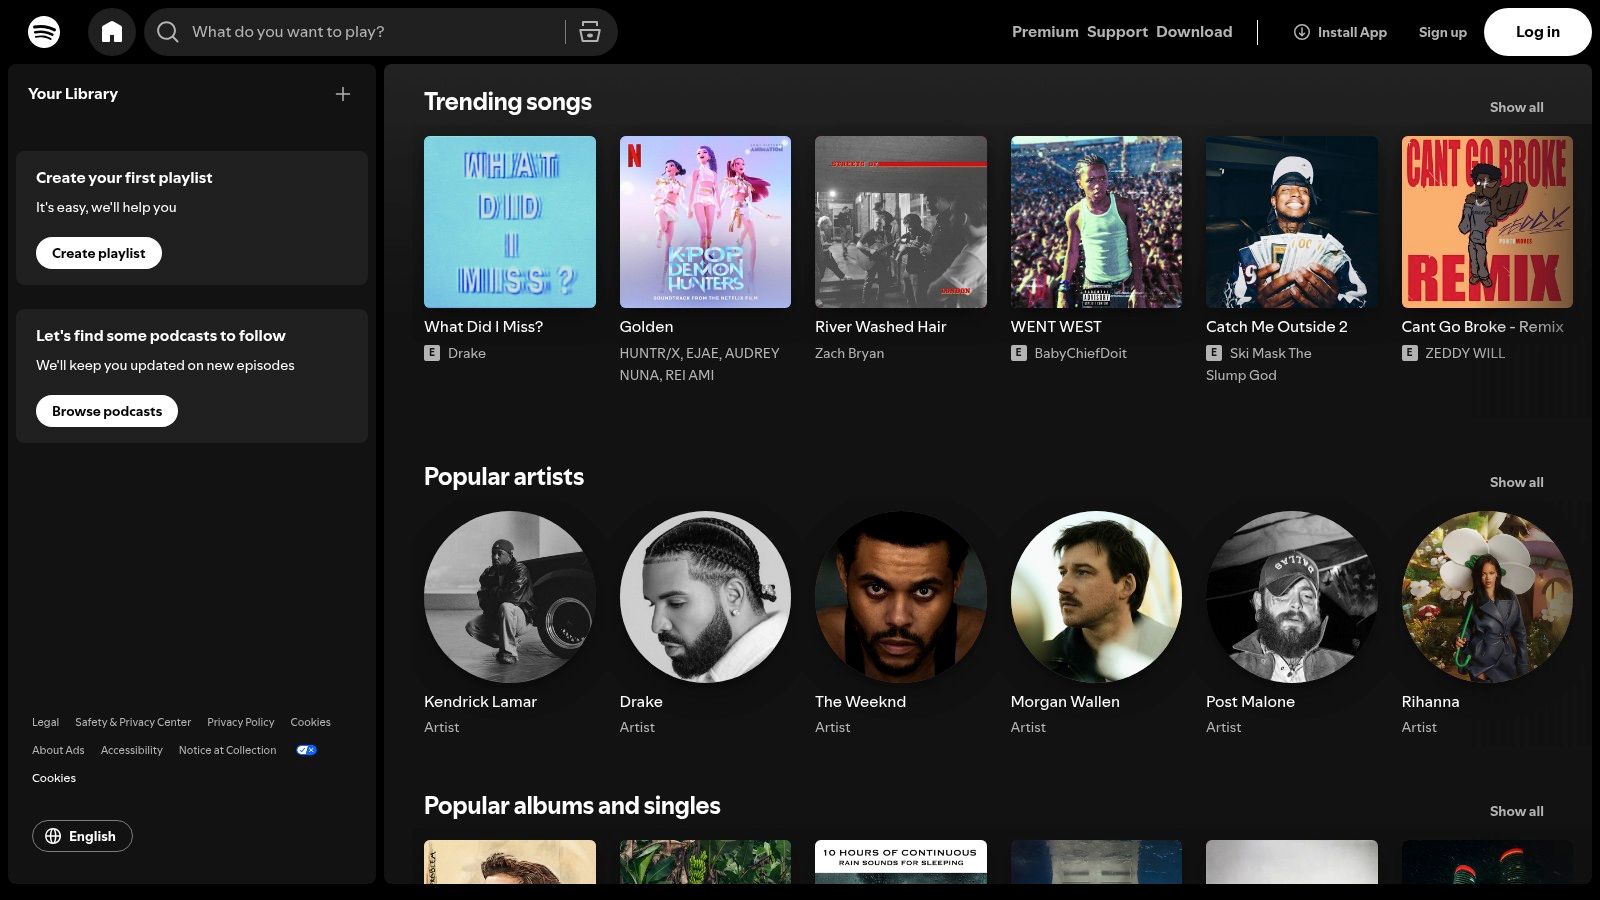Show all Popular albums and singles

pos(1516,811)
